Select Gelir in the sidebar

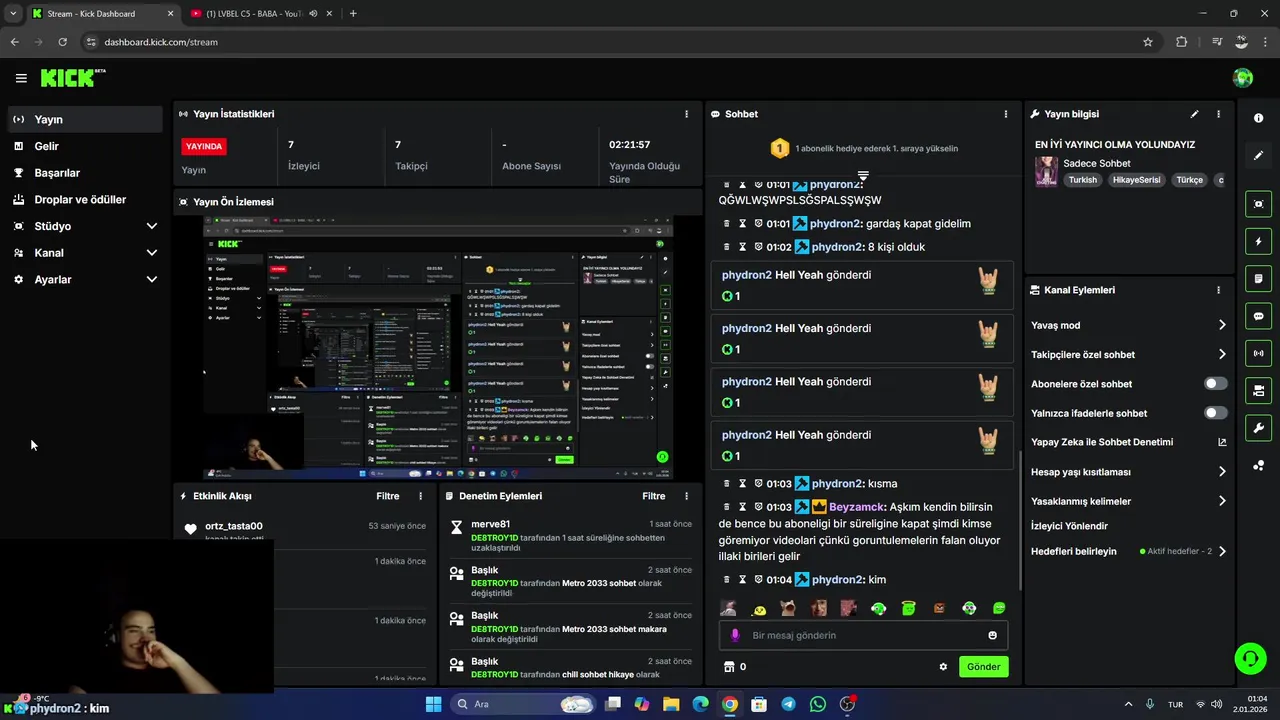coord(85,146)
